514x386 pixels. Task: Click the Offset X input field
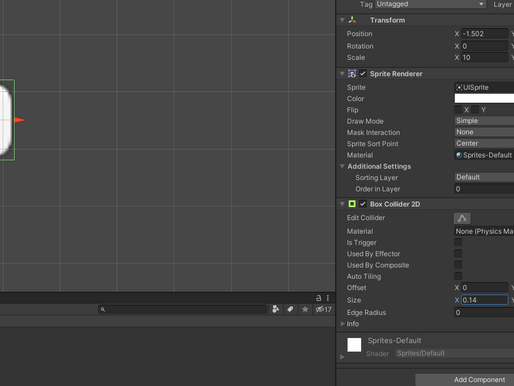click(x=485, y=288)
